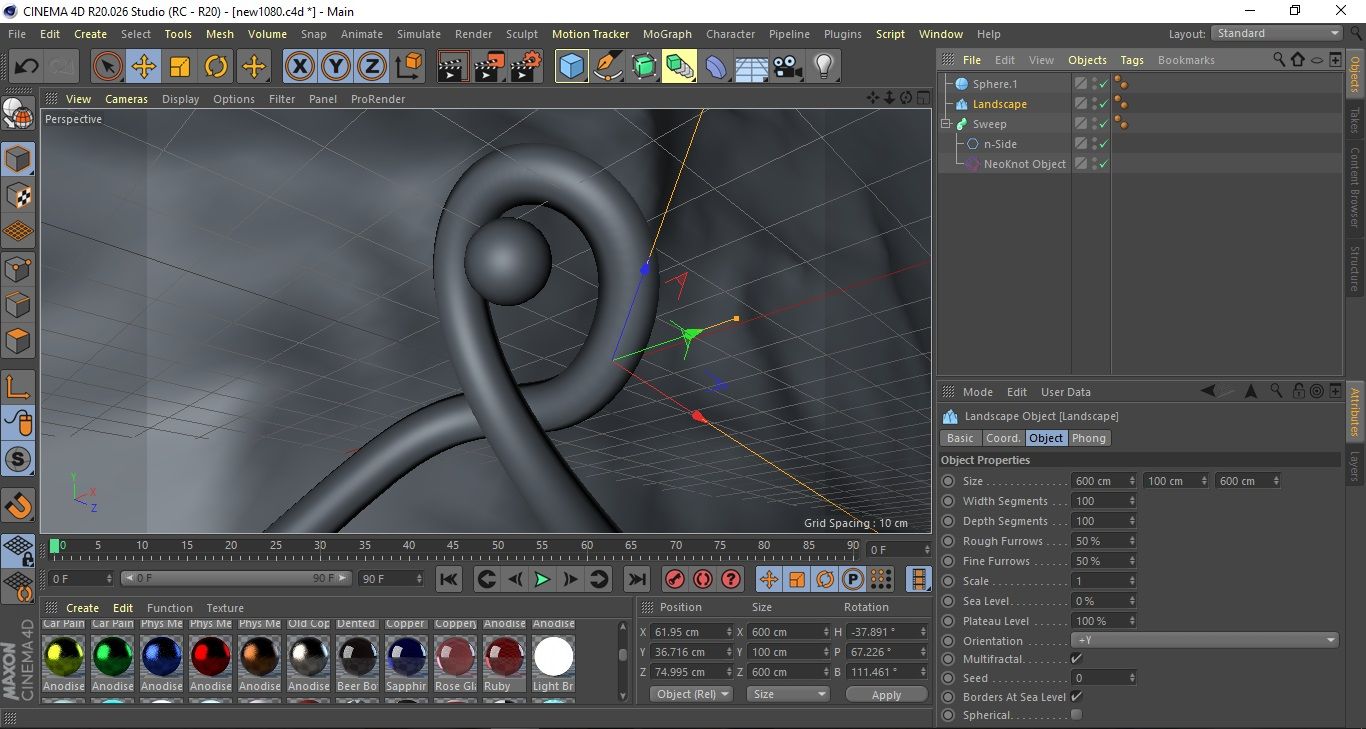Switch to Texture mode icon

18,195
